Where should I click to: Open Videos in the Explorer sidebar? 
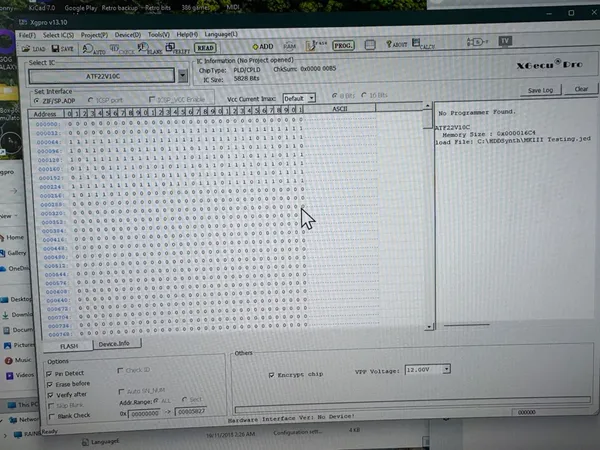(20, 375)
